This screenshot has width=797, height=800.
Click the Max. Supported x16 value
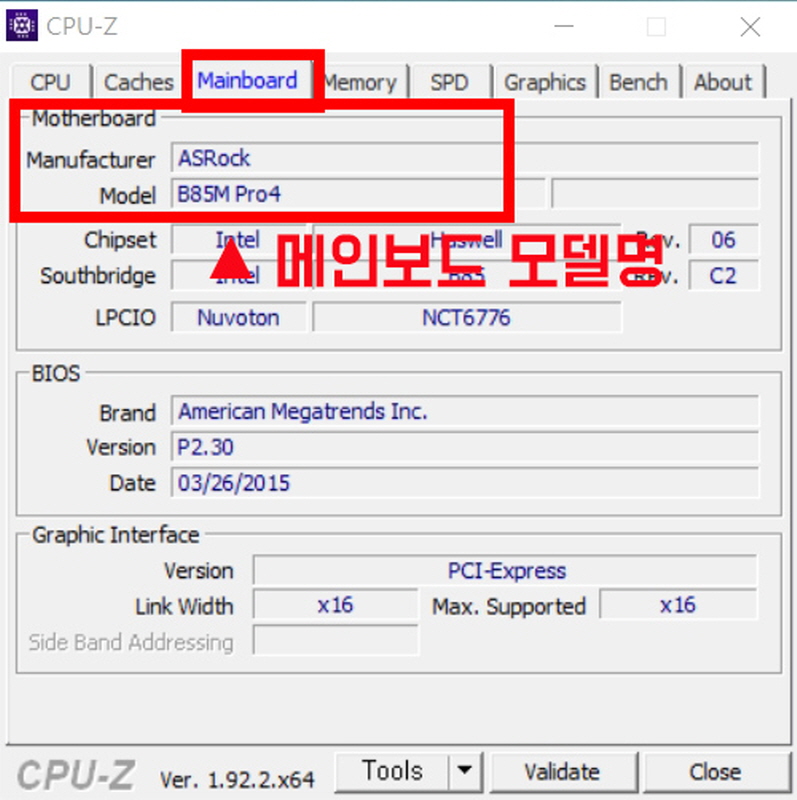pyautogui.click(x=678, y=605)
